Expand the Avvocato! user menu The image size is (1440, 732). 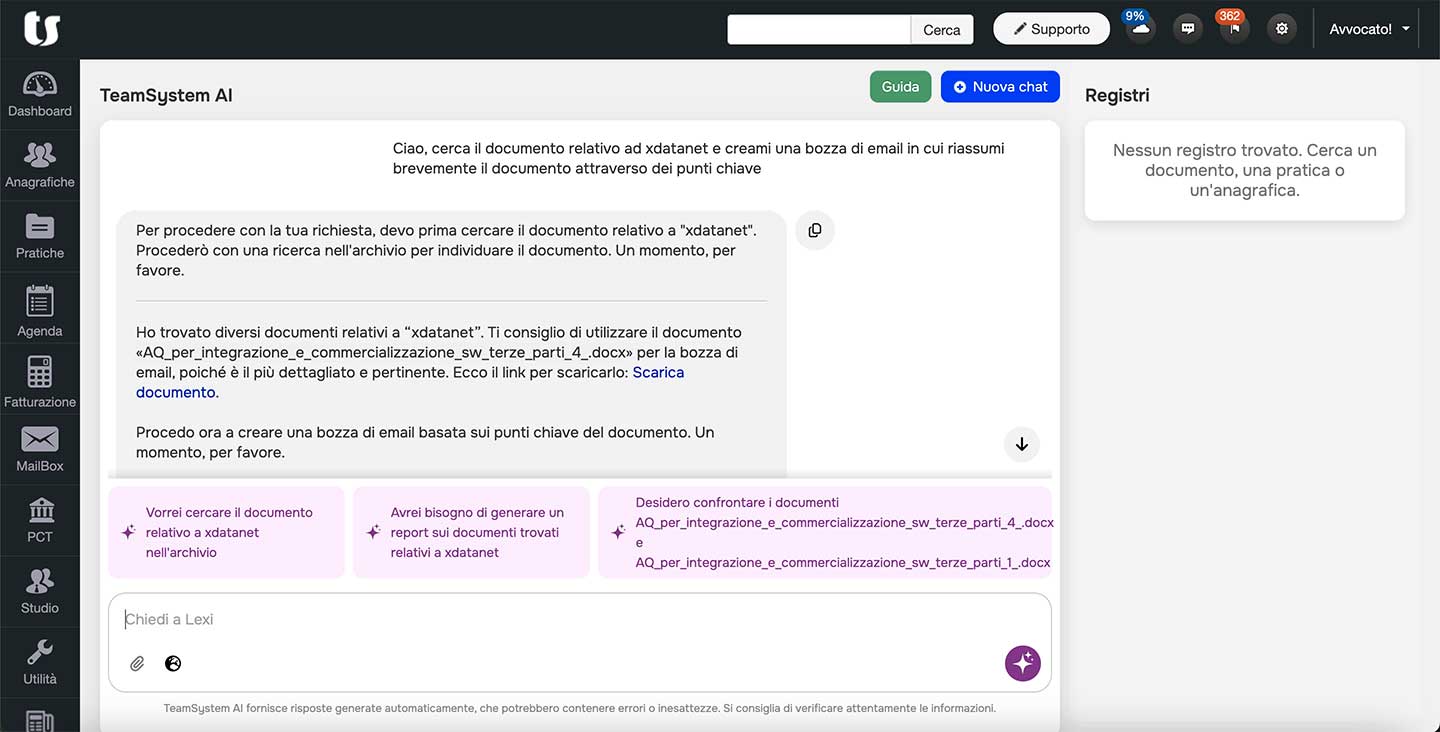(1369, 29)
